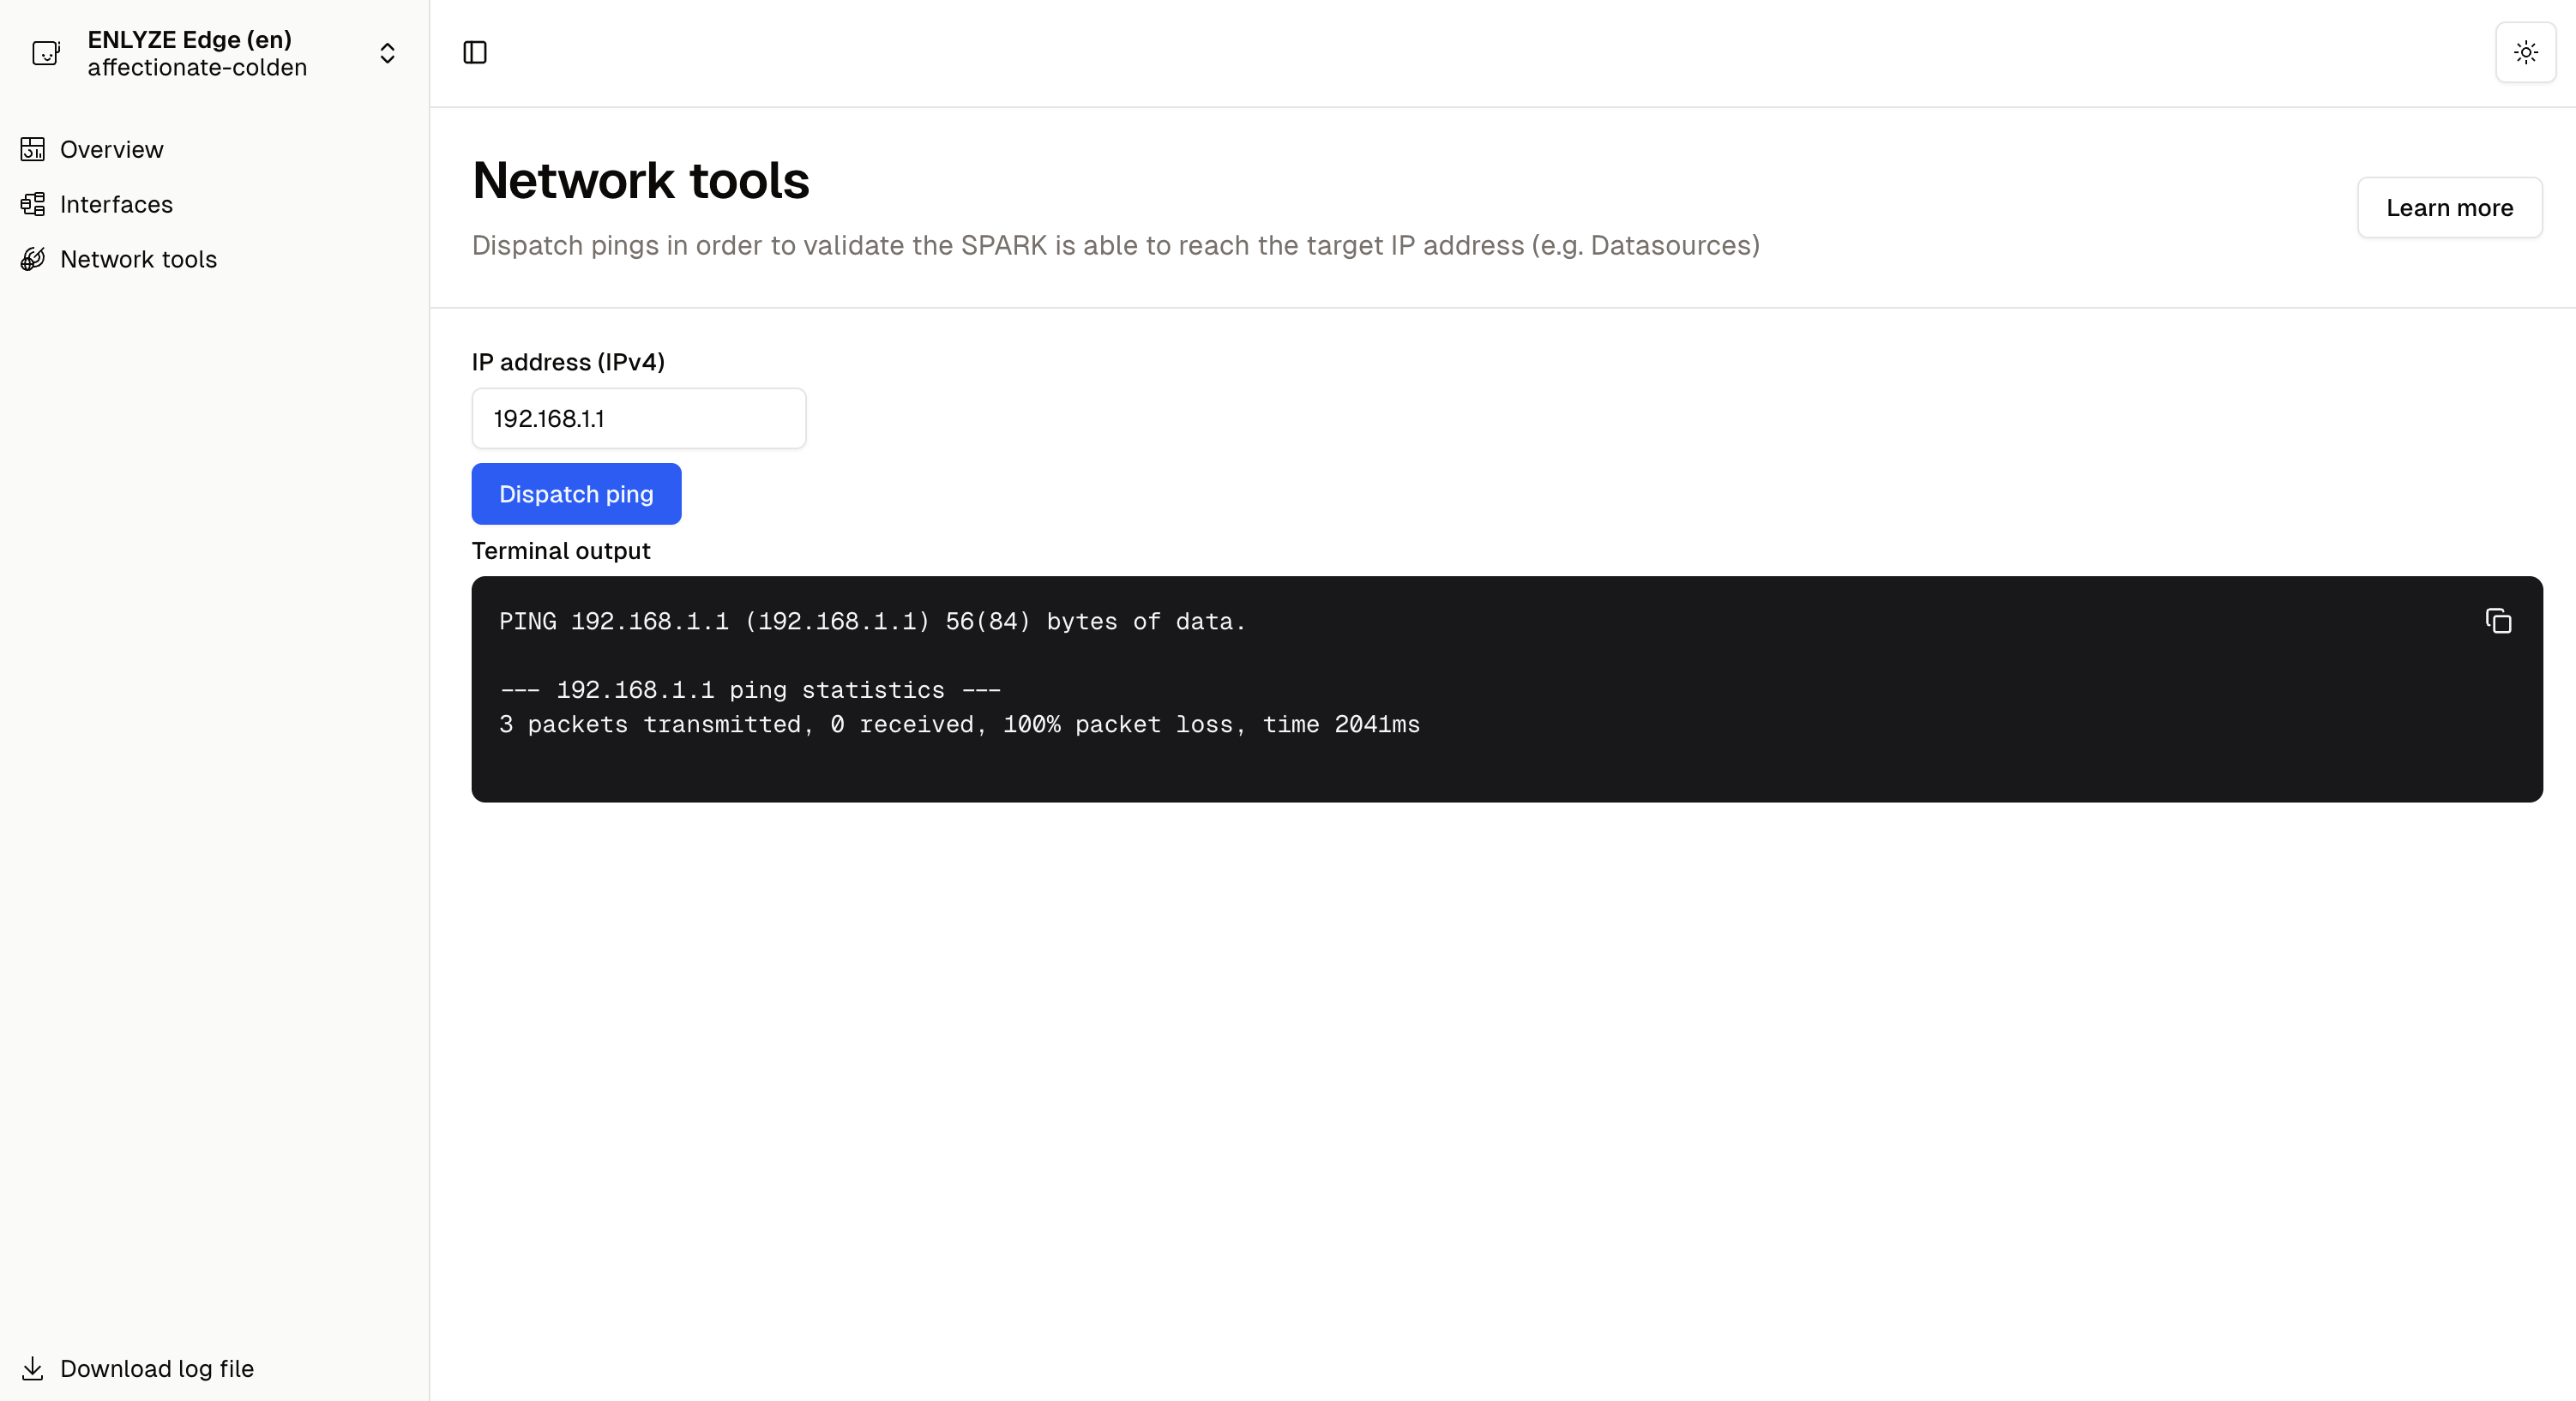This screenshot has width=2576, height=1401.
Task: Click the Overview dashboard icon
Action: point(33,149)
